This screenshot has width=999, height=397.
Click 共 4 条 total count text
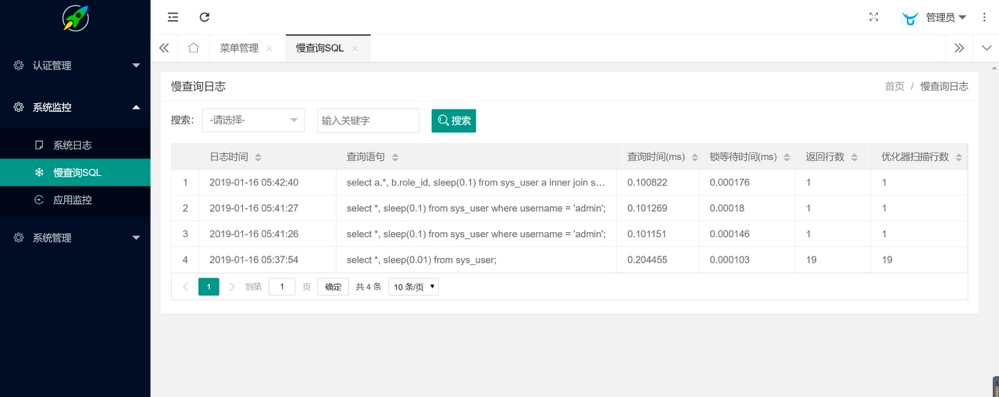click(368, 287)
